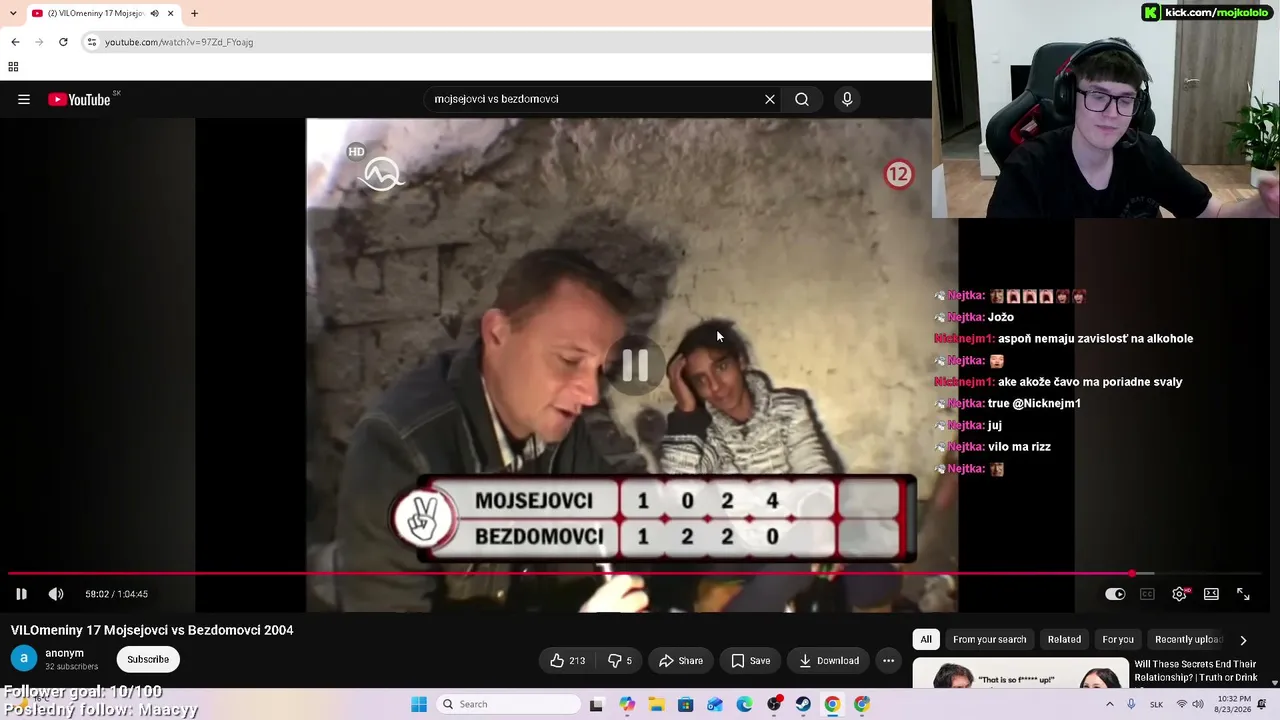Open the tab search dropdown arrow
Image resolution: width=1280 pixels, height=720 pixels.
[13, 13]
